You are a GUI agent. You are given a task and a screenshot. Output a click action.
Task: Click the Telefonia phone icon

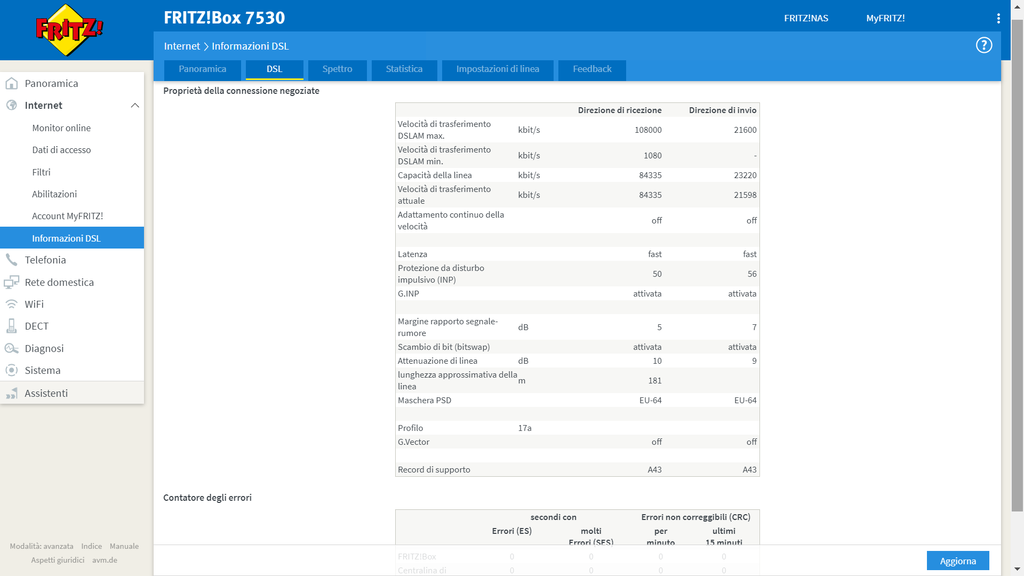click(12, 260)
